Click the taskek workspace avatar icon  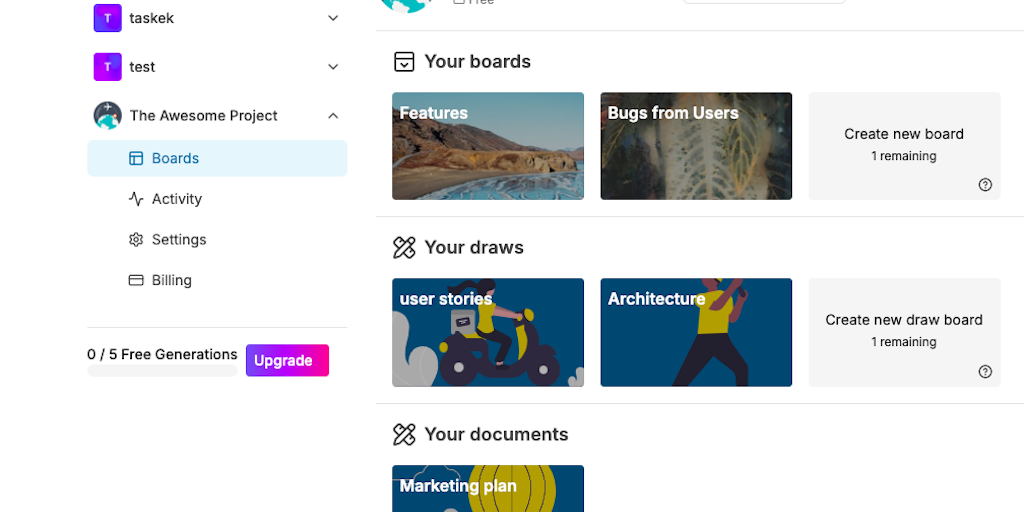(x=107, y=18)
